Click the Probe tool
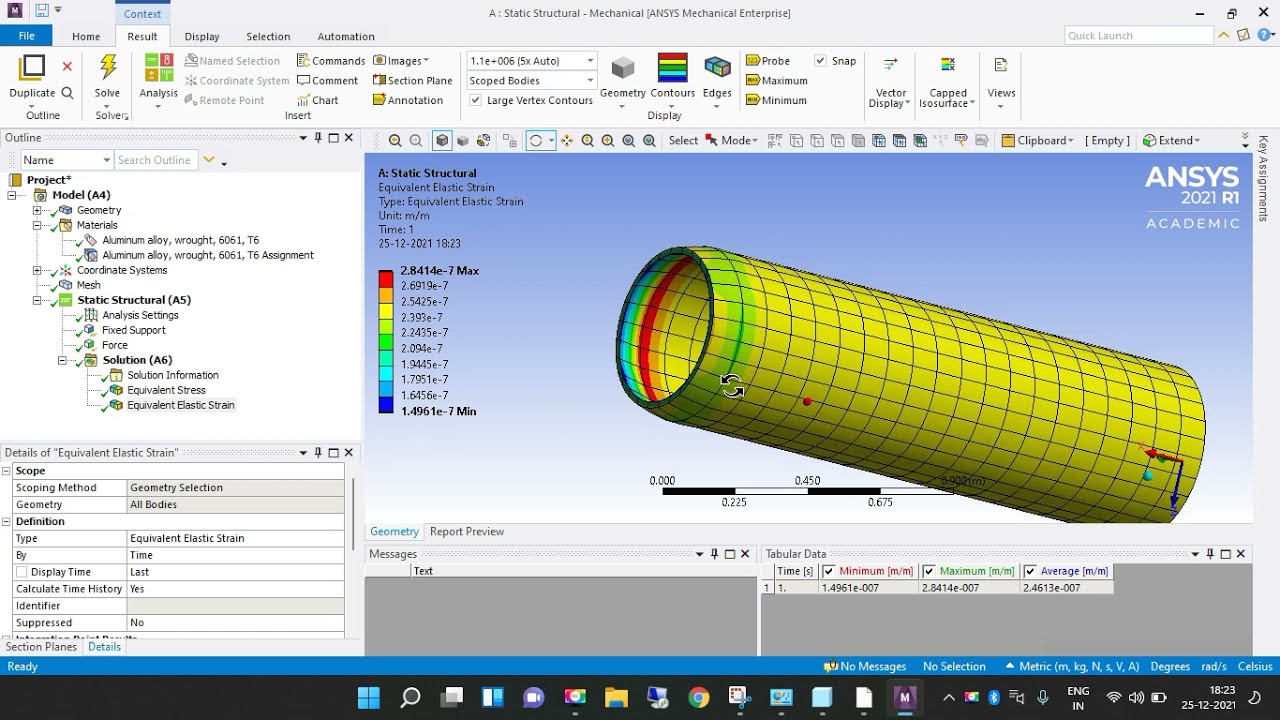 (x=768, y=61)
